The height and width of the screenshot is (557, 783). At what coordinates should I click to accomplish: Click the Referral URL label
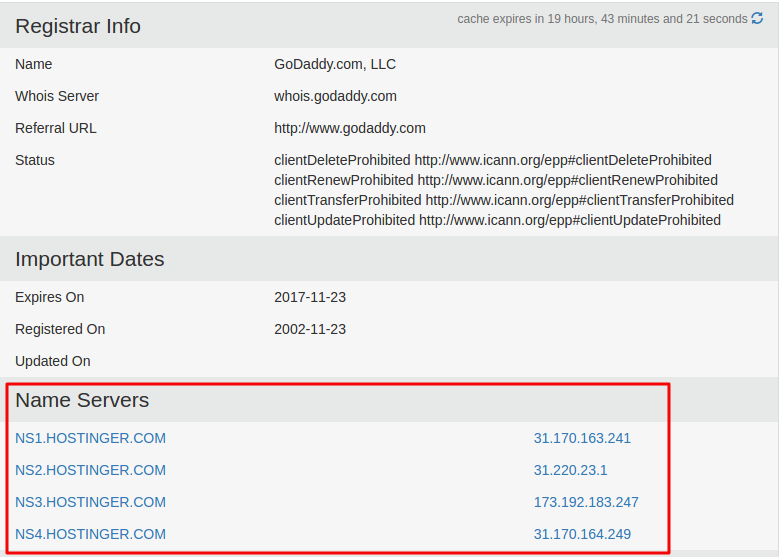tap(56, 128)
